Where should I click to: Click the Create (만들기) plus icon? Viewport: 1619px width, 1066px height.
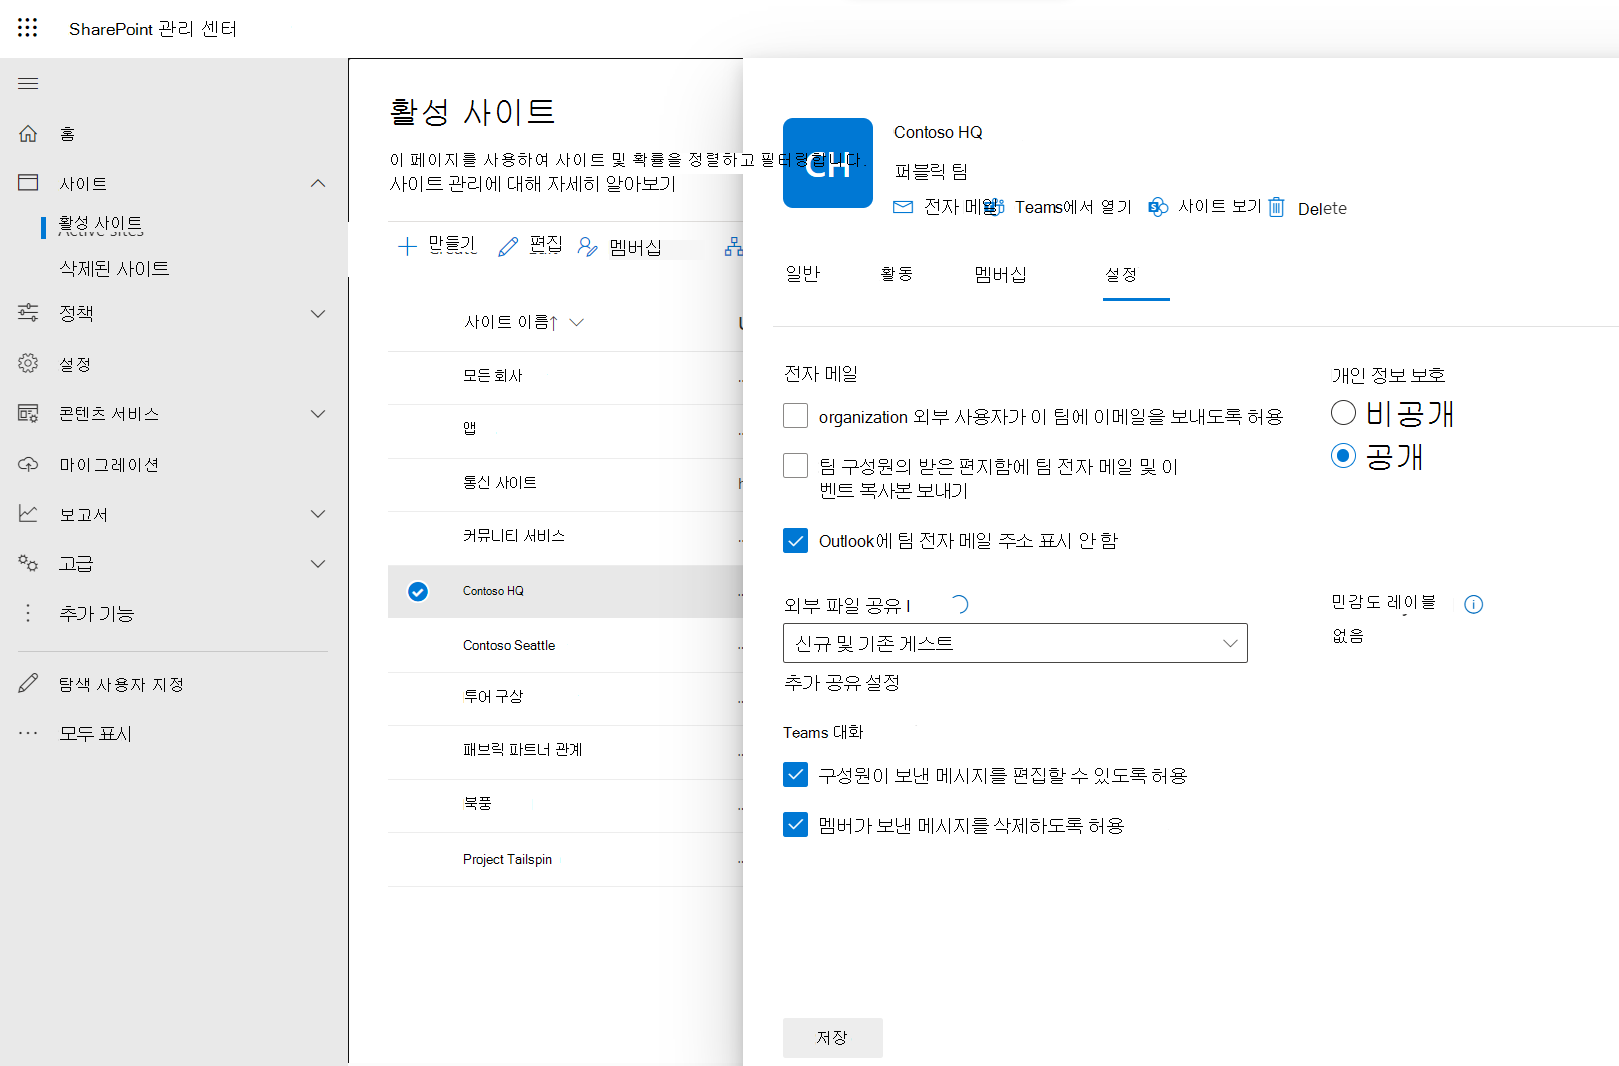407,246
